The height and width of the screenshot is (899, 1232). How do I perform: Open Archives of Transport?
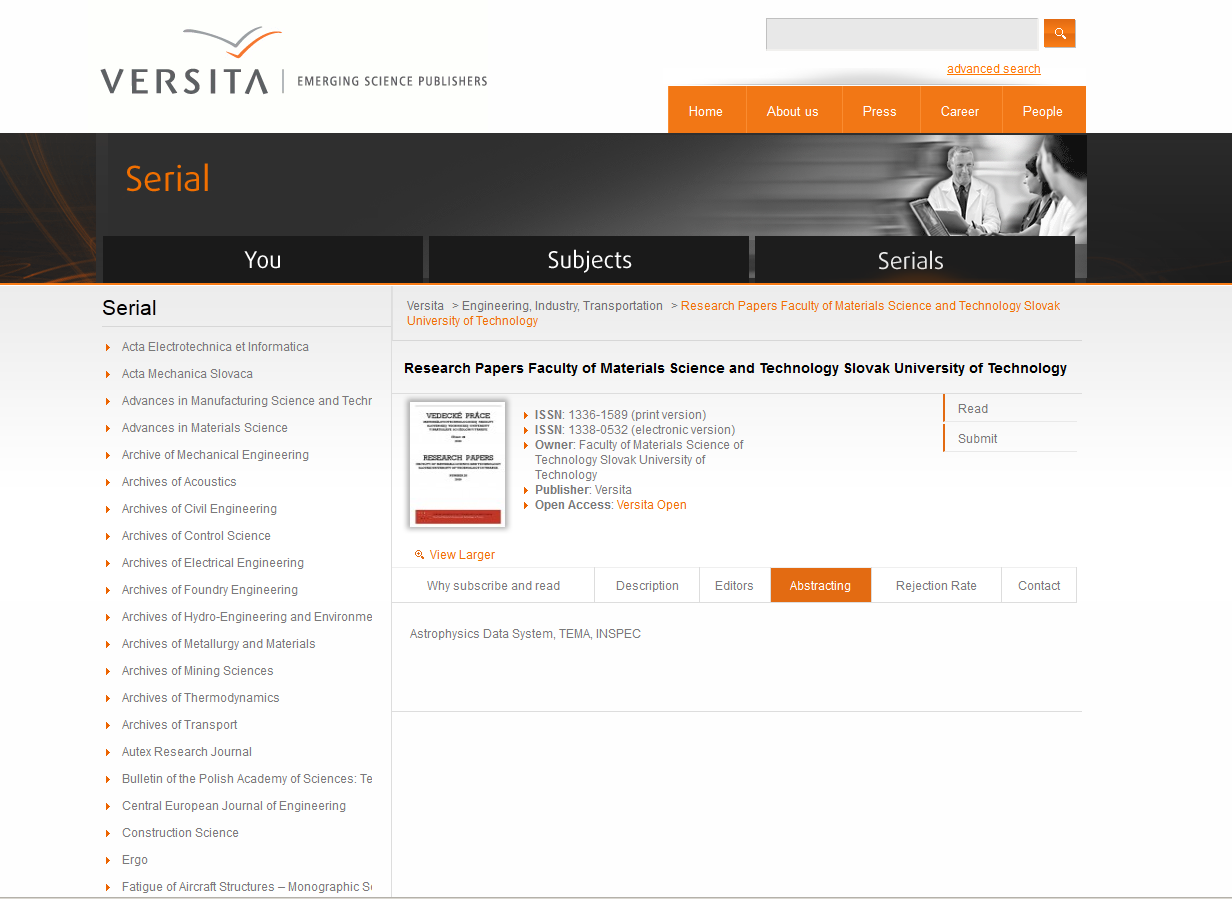(180, 725)
